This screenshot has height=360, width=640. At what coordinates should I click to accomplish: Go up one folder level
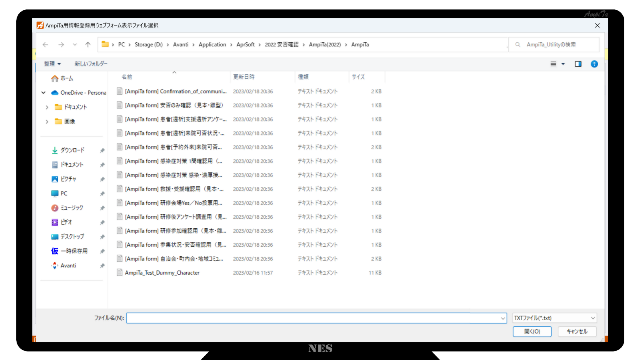tap(88, 44)
